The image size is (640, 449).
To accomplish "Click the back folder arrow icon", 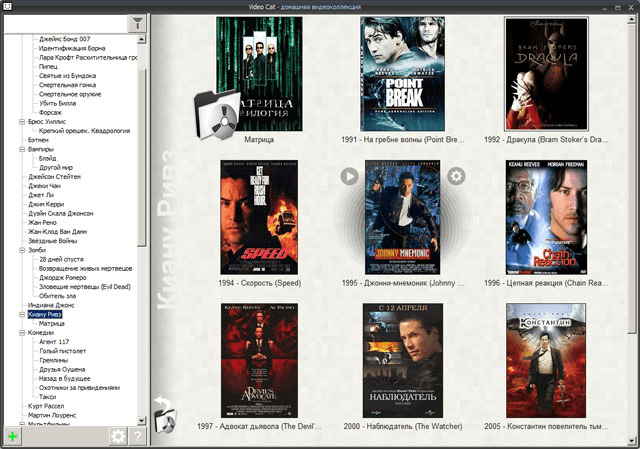I will pyautogui.click(x=164, y=414).
